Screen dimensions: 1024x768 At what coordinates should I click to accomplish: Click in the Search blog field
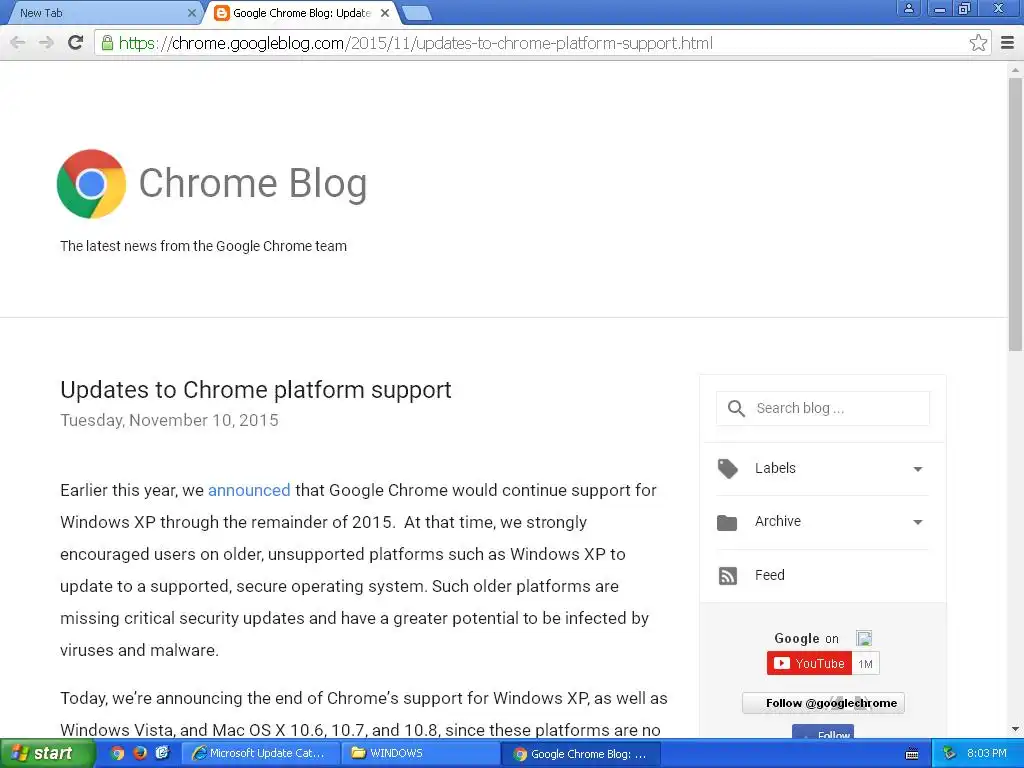(x=823, y=408)
